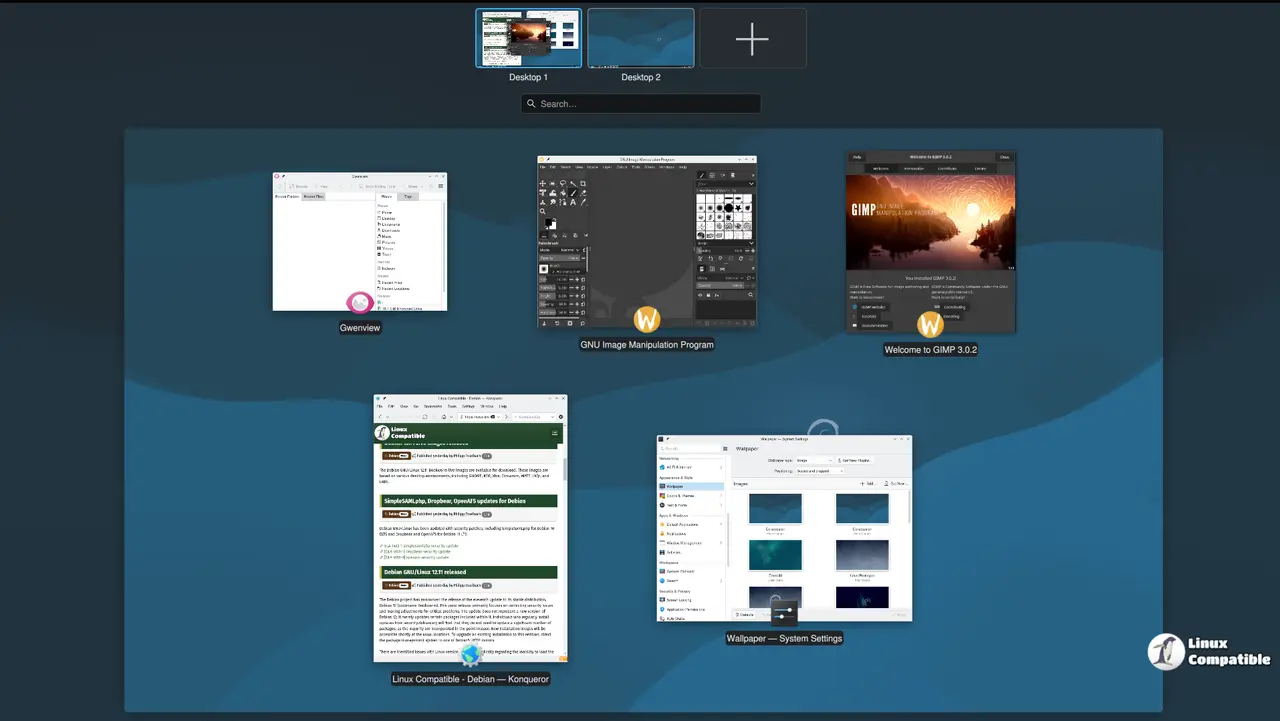Click GIMP's foreground color swatch

(x=547, y=220)
